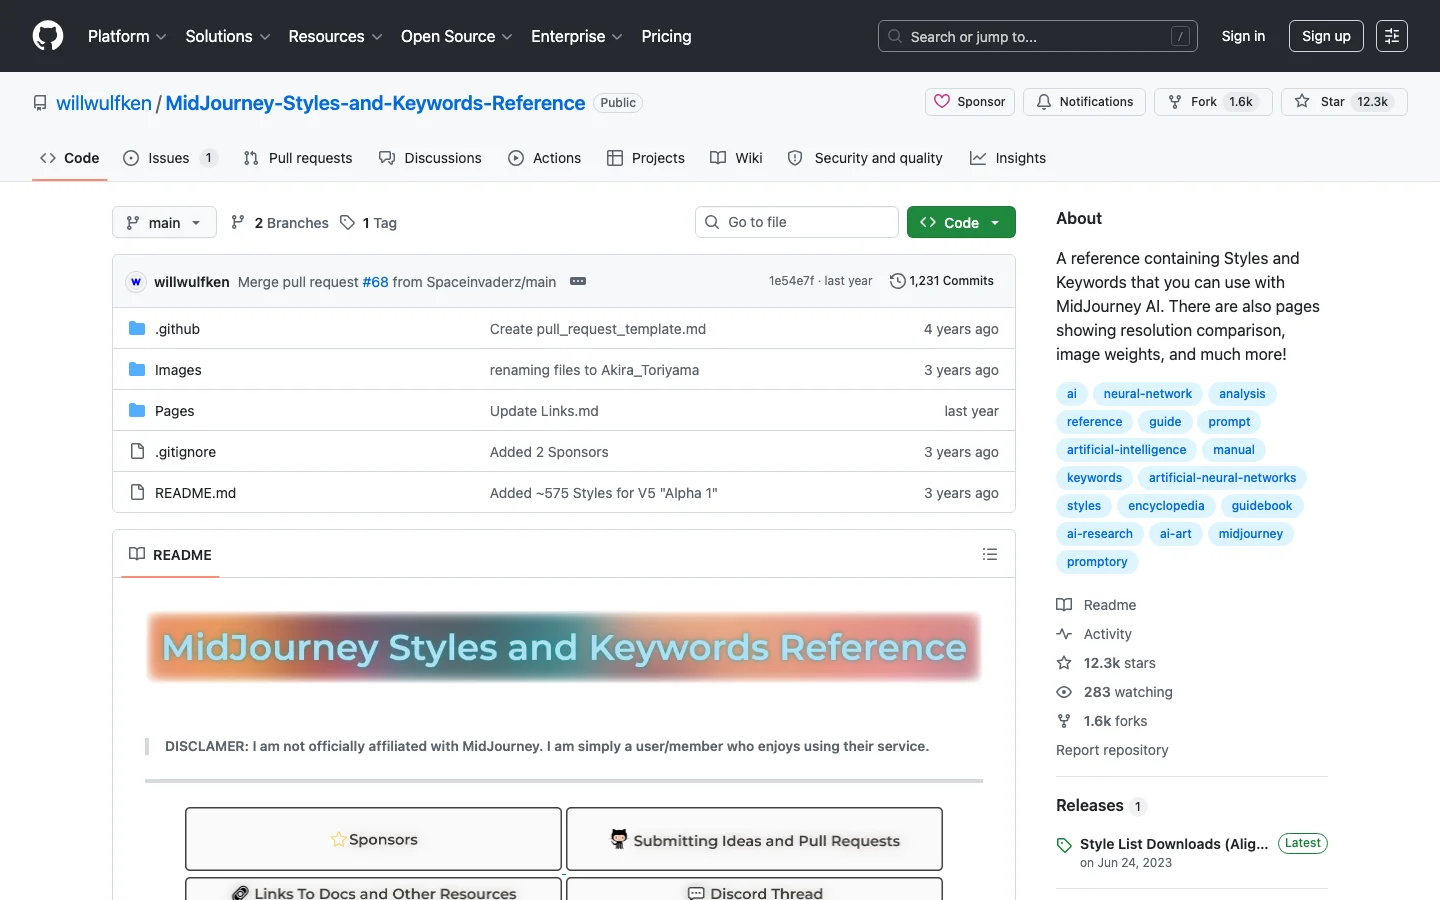Expand the Resources menu
1440x900 pixels.
pos(335,36)
